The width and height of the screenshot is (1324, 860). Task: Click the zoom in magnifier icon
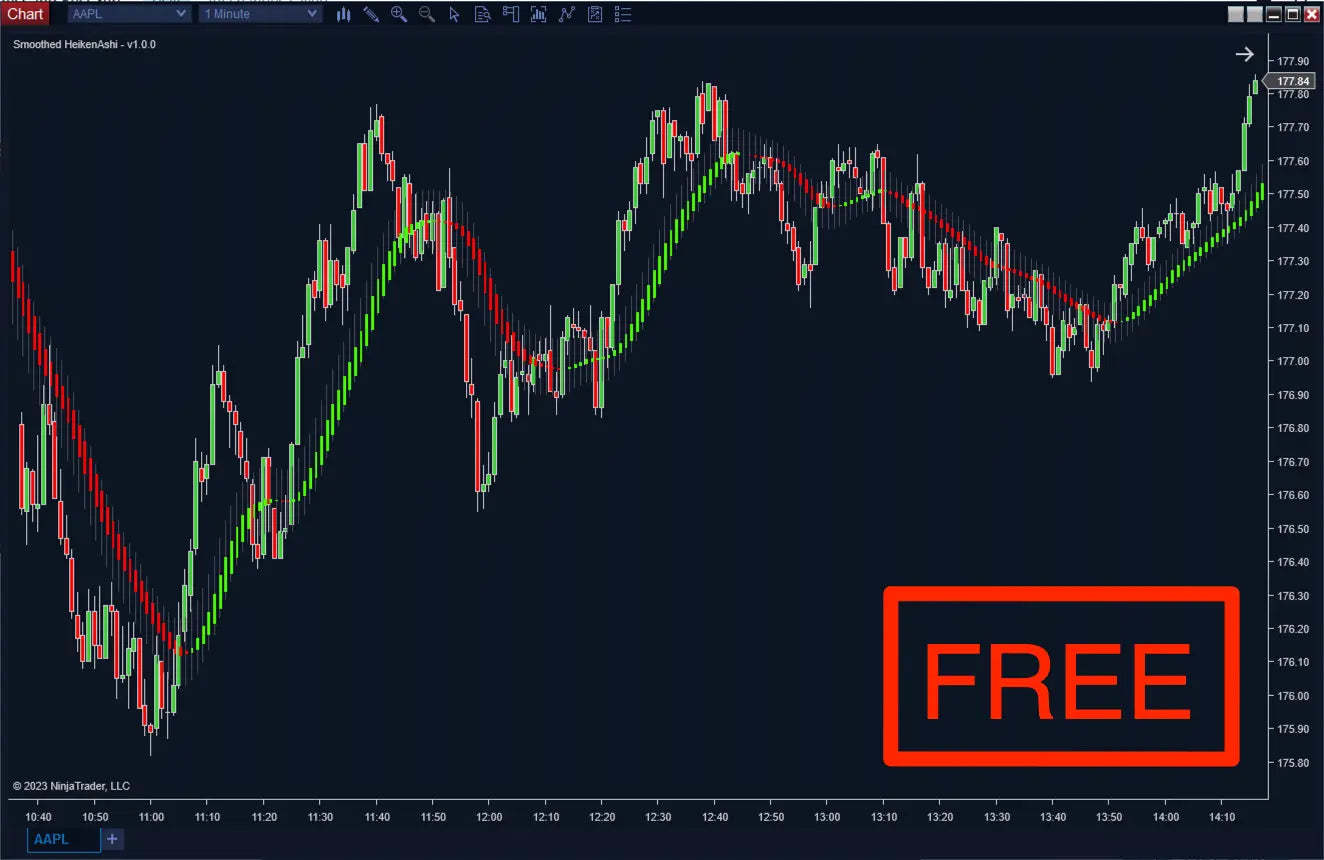[399, 14]
